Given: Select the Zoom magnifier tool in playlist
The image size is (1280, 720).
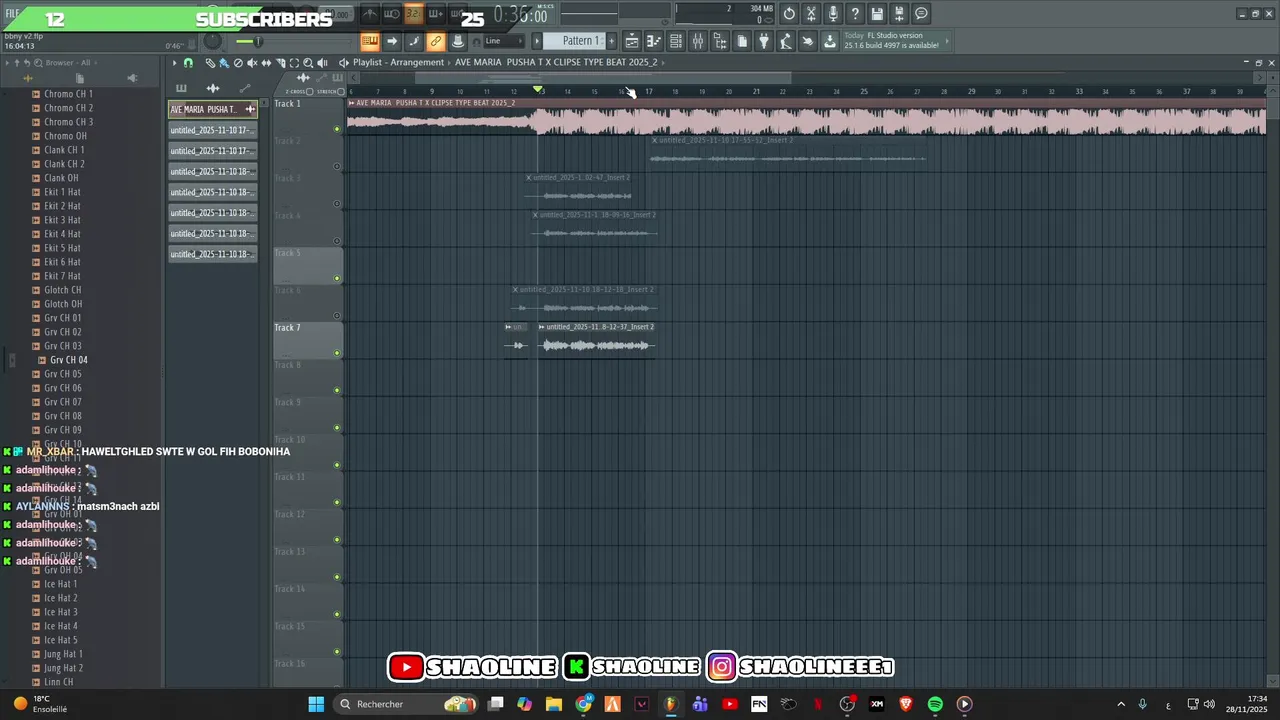Looking at the screenshot, I should (x=308, y=63).
